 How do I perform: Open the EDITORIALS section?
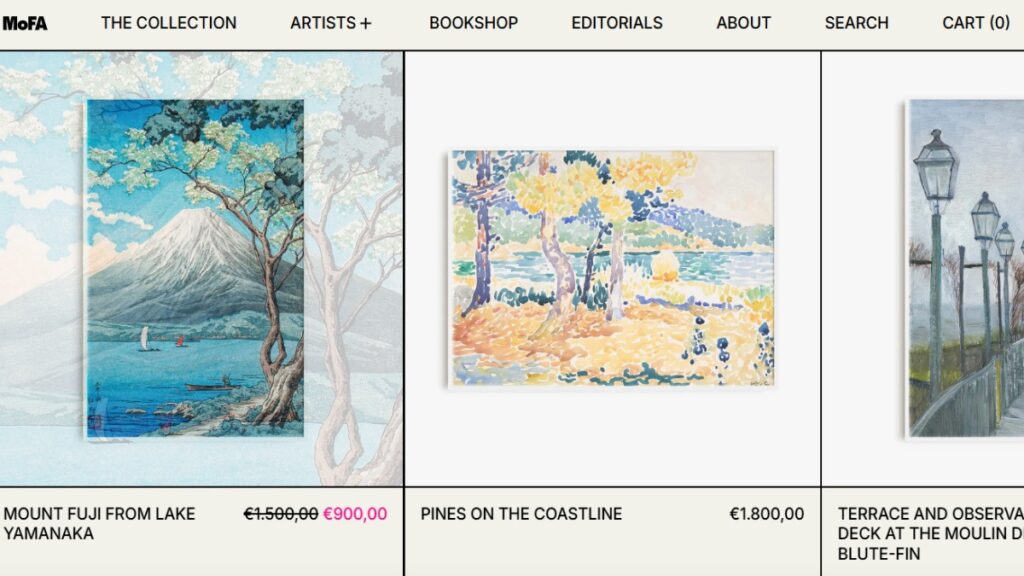point(616,23)
